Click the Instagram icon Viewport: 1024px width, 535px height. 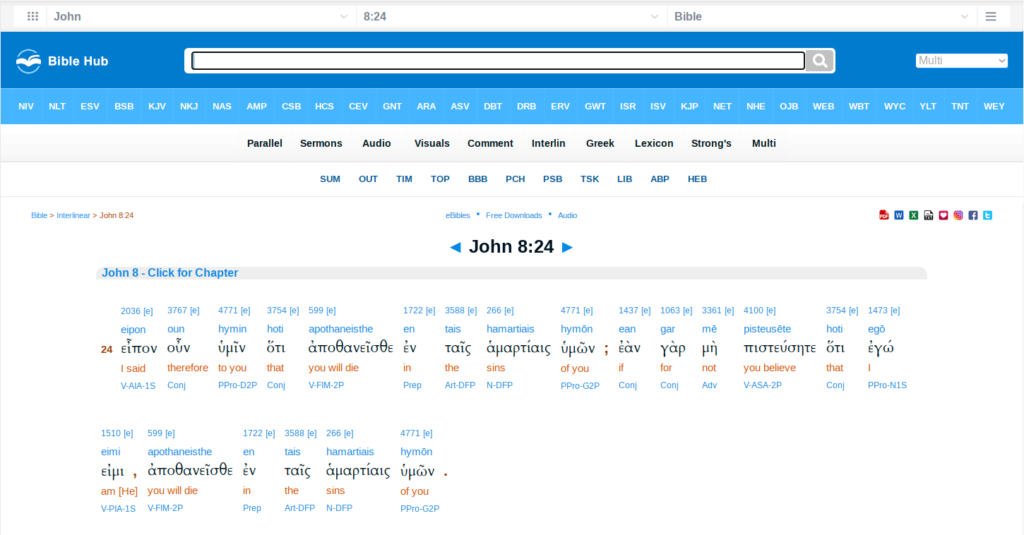tap(958, 215)
